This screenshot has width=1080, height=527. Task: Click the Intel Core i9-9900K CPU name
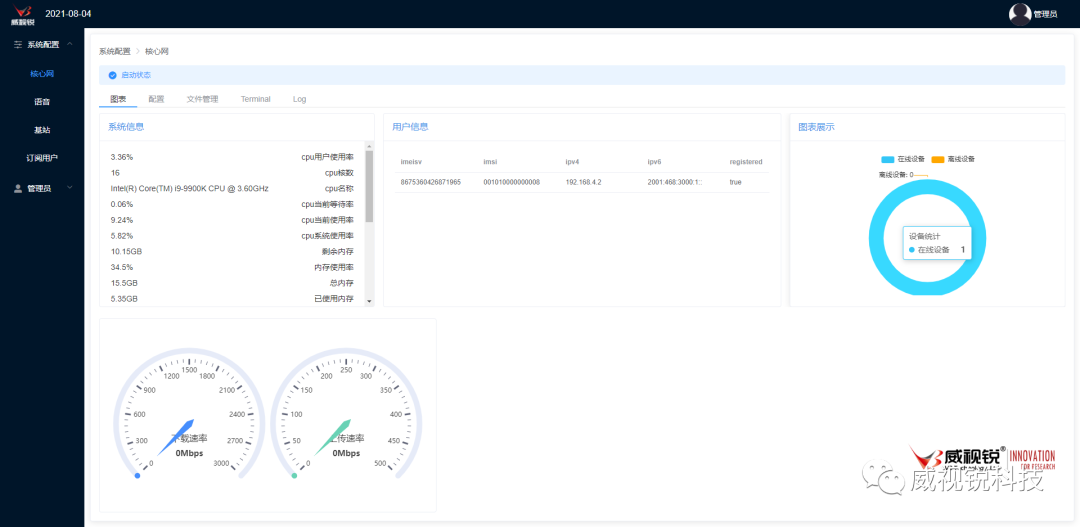[x=189, y=189]
